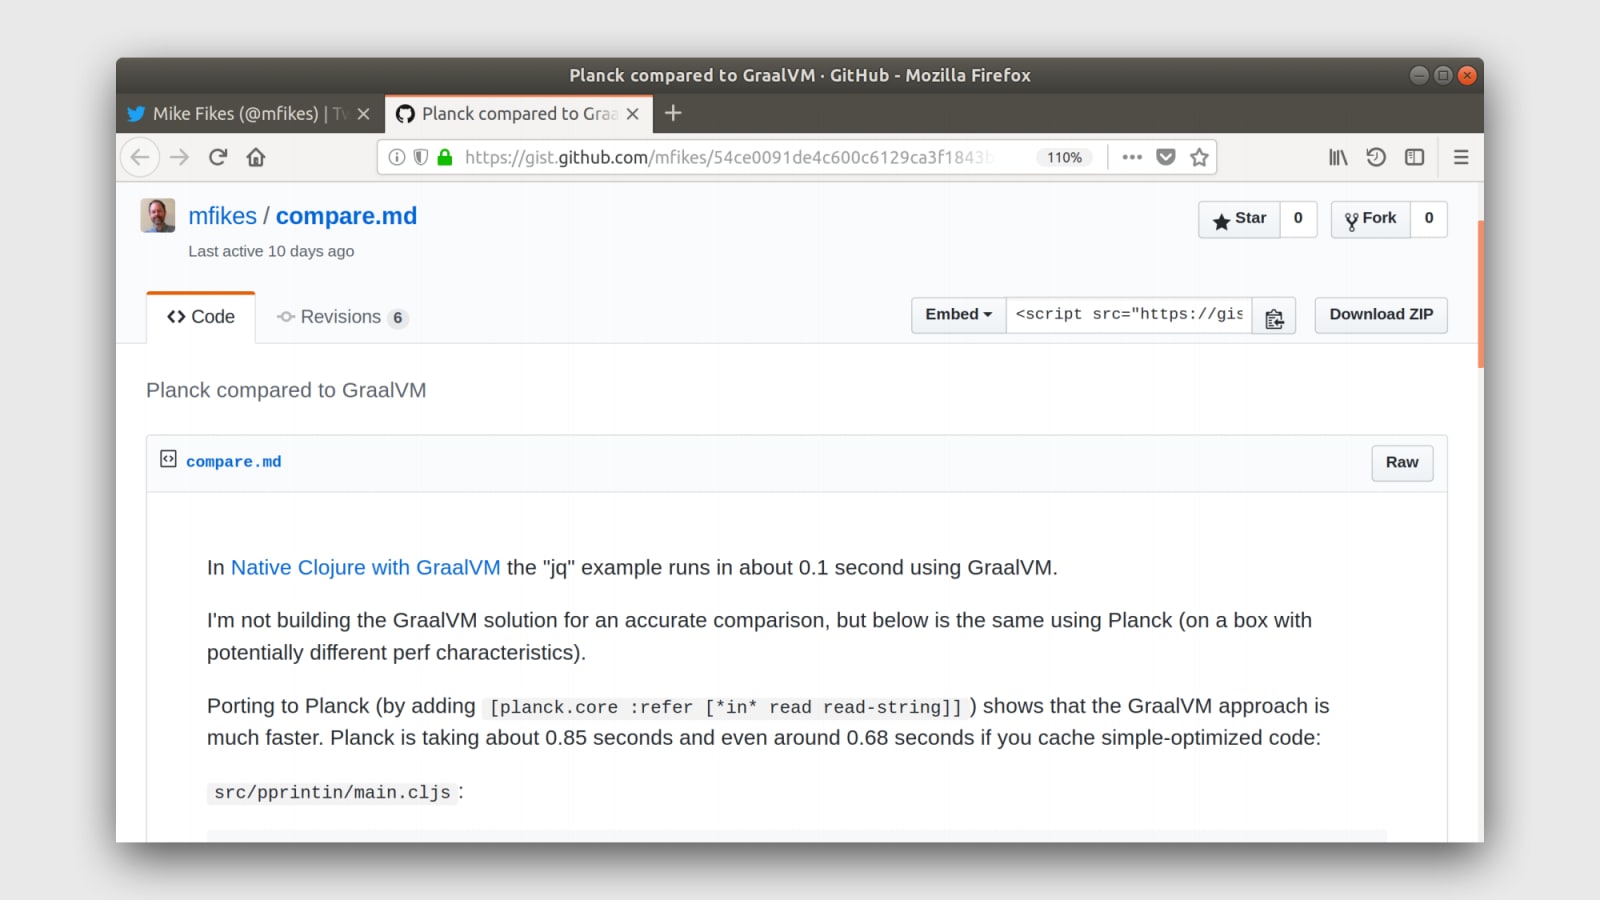Go back to the previous page
This screenshot has width=1600, height=900.
140,157
